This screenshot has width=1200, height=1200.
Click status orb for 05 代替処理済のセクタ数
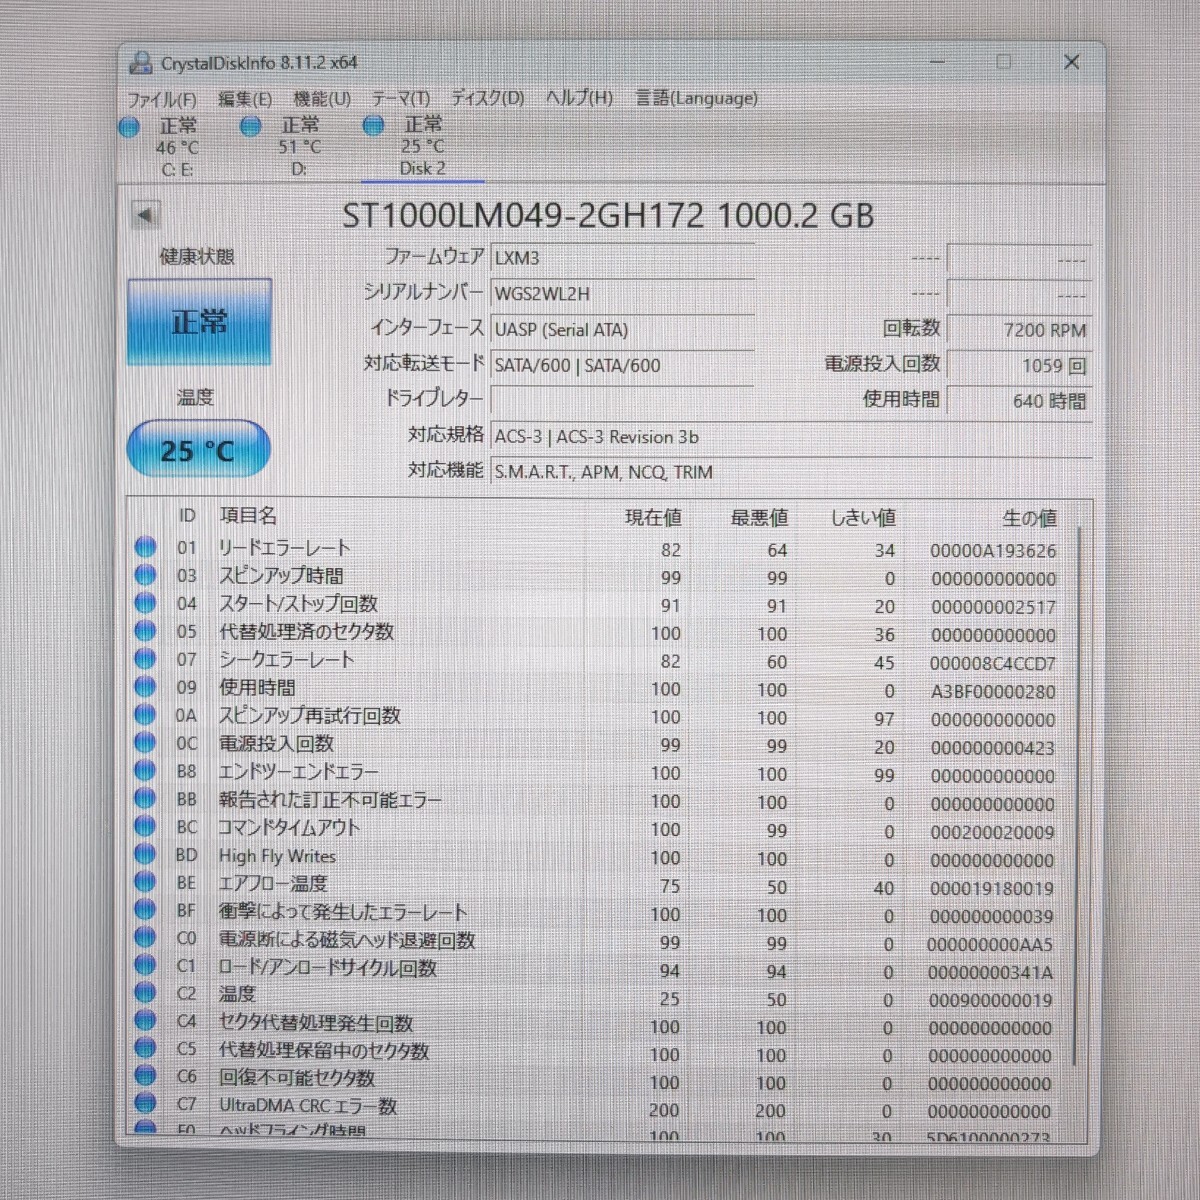point(145,631)
